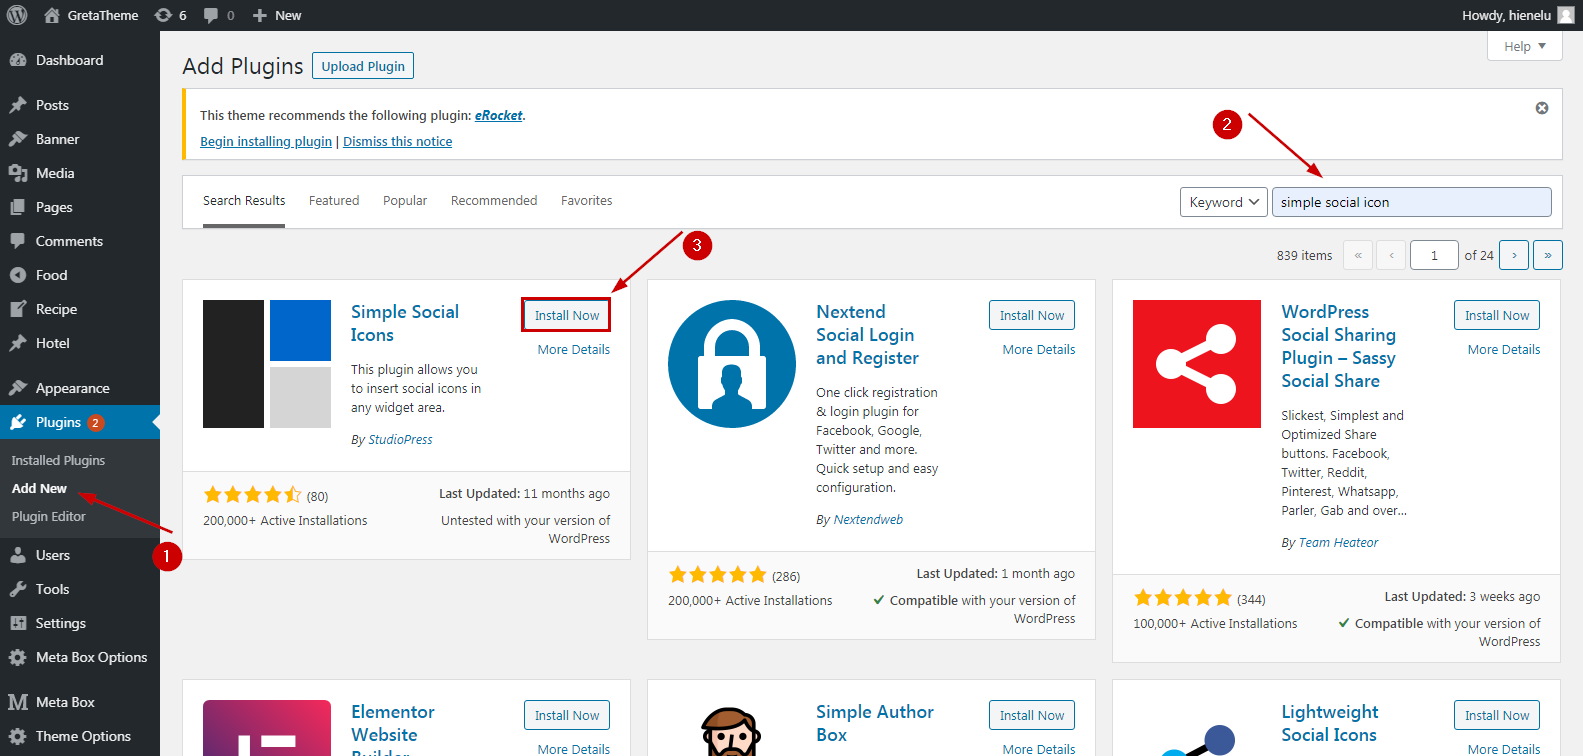
Task: Switch to the Search Results tab
Action: point(244,200)
